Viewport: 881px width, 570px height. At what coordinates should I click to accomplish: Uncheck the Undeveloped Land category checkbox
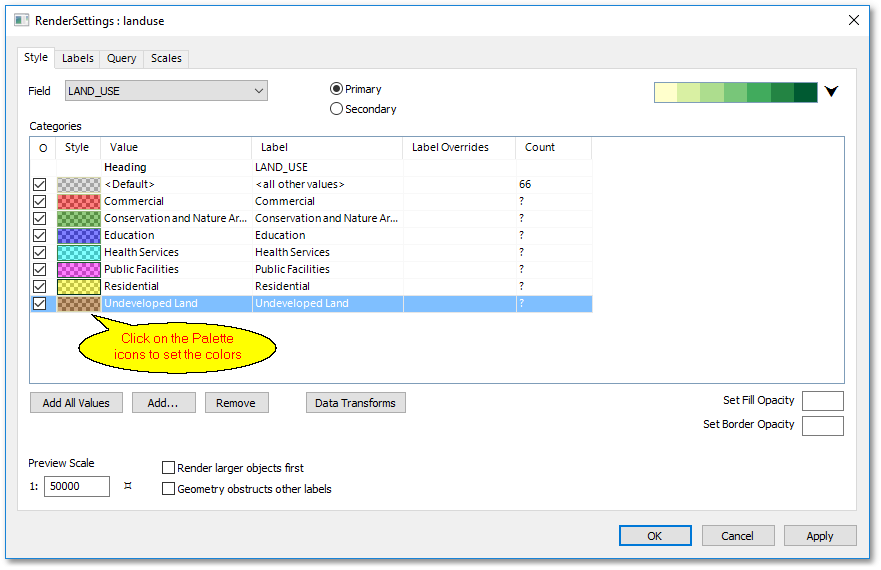coord(39,304)
